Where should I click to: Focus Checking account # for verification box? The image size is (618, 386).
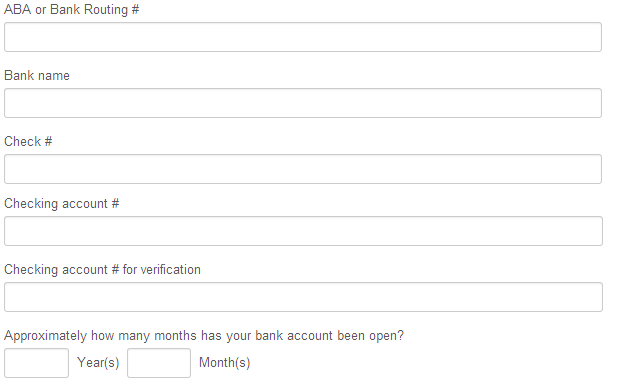(x=303, y=297)
